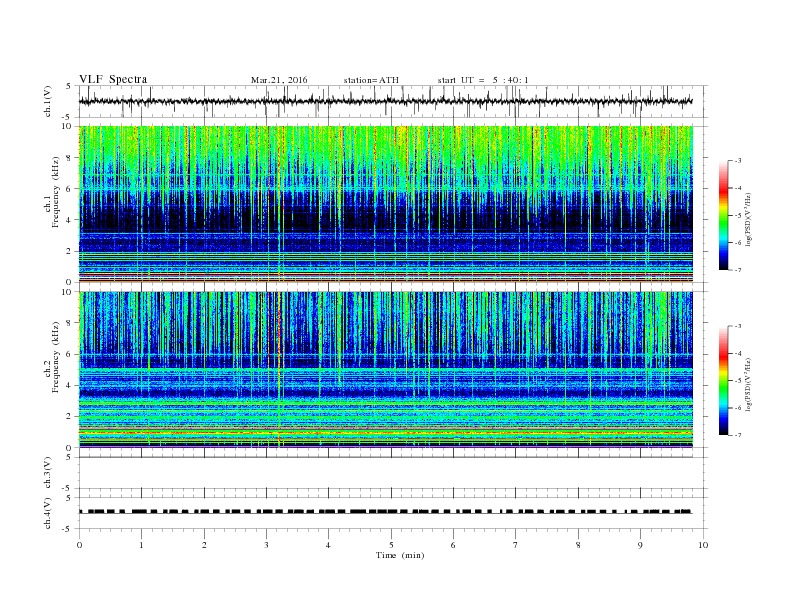The image size is (792, 612).
Task: Click inside the ch.2 frequency spectrogram
Action: pyautogui.click(x=386, y=370)
